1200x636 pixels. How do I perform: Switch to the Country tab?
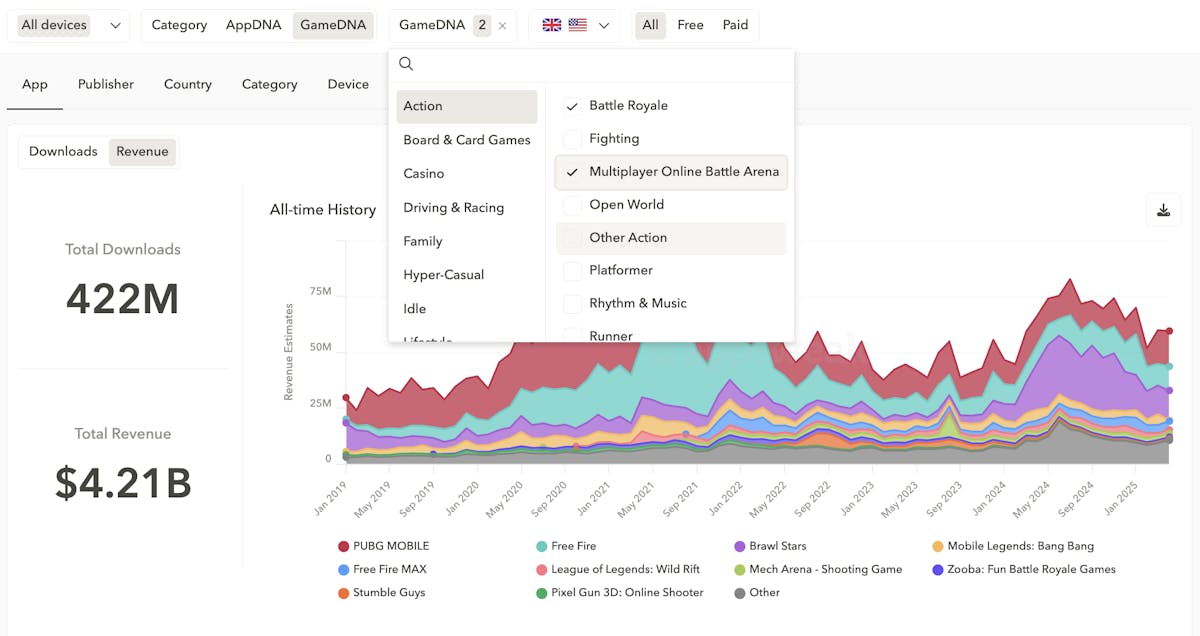pyautogui.click(x=188, y=84)
